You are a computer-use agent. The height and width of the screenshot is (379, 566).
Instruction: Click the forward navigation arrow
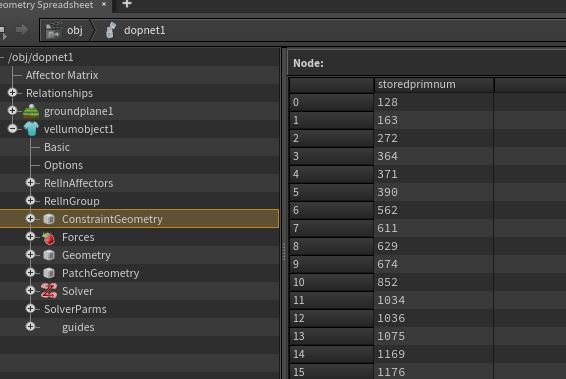coord(22,30)
